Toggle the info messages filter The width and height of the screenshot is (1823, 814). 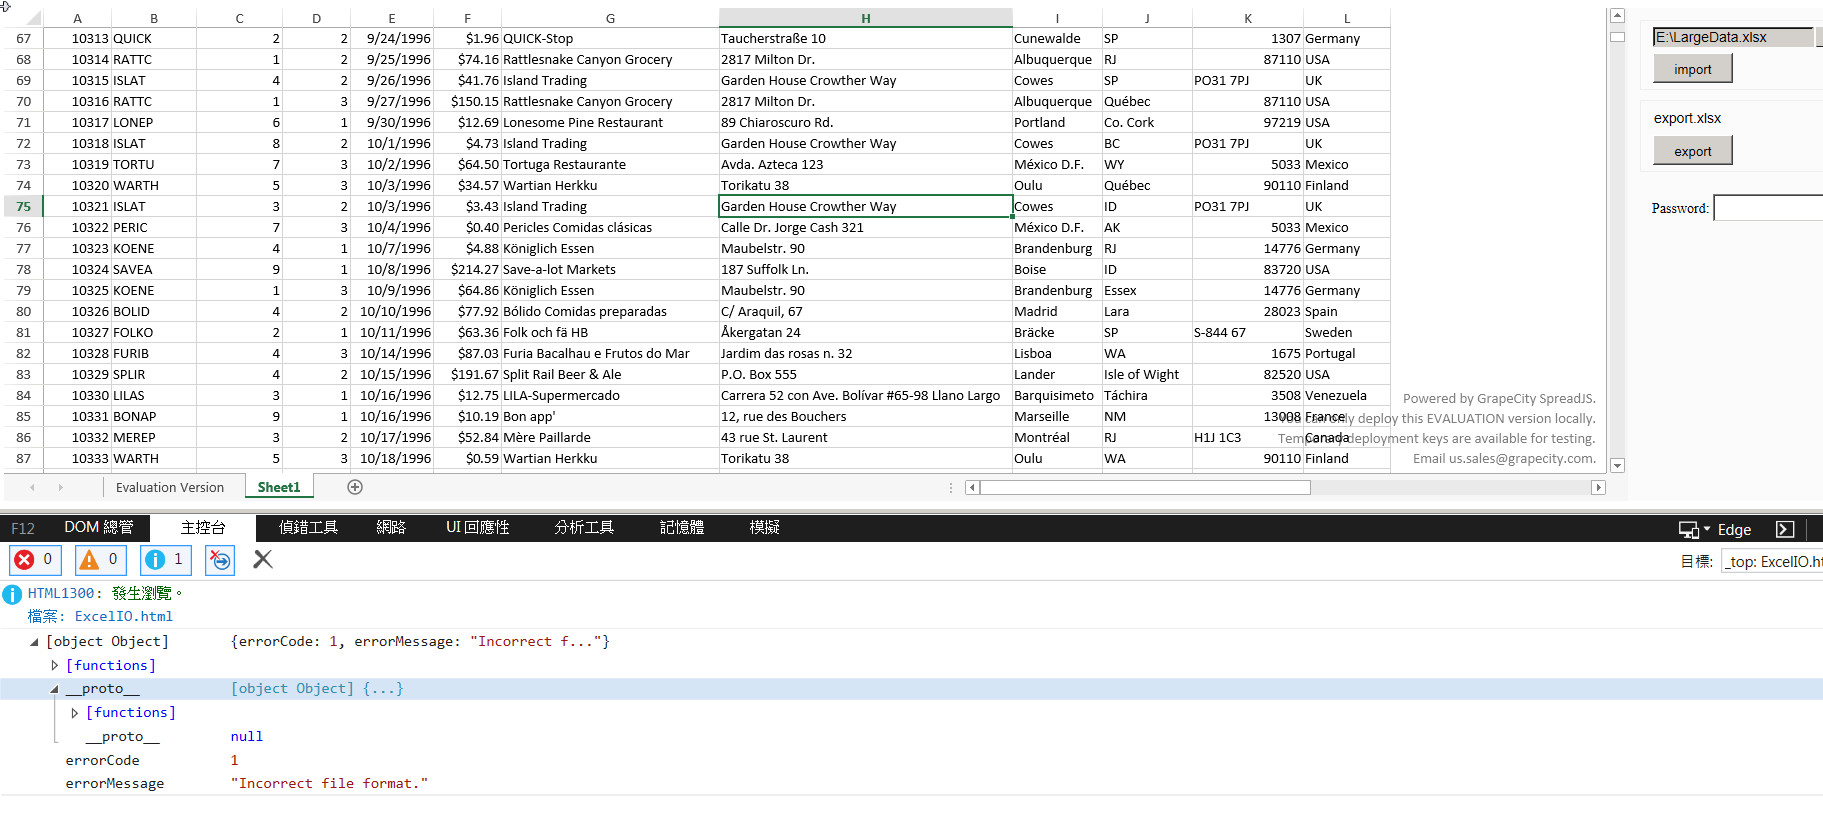pyautogui.click(x=166, y=560)
